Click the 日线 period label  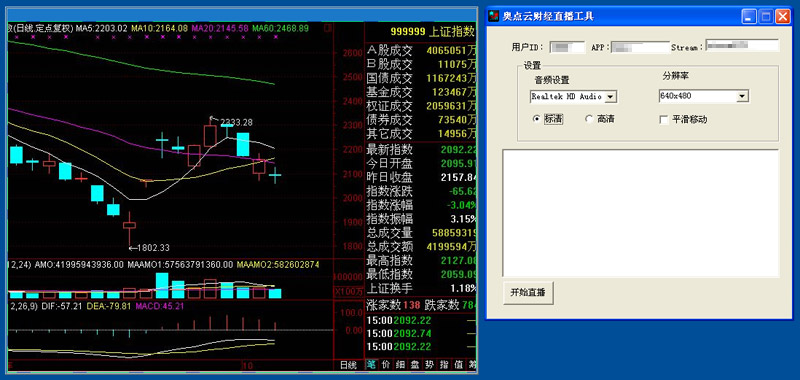click(x=348, y=365)
